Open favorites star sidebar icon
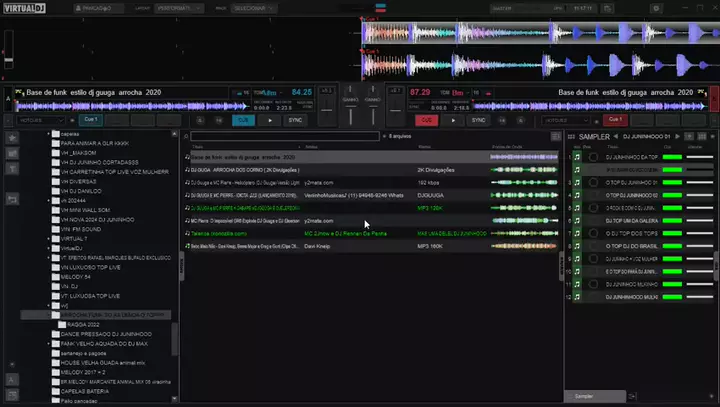The height and width of the screenshot is (407, 720). click(12, 137)
